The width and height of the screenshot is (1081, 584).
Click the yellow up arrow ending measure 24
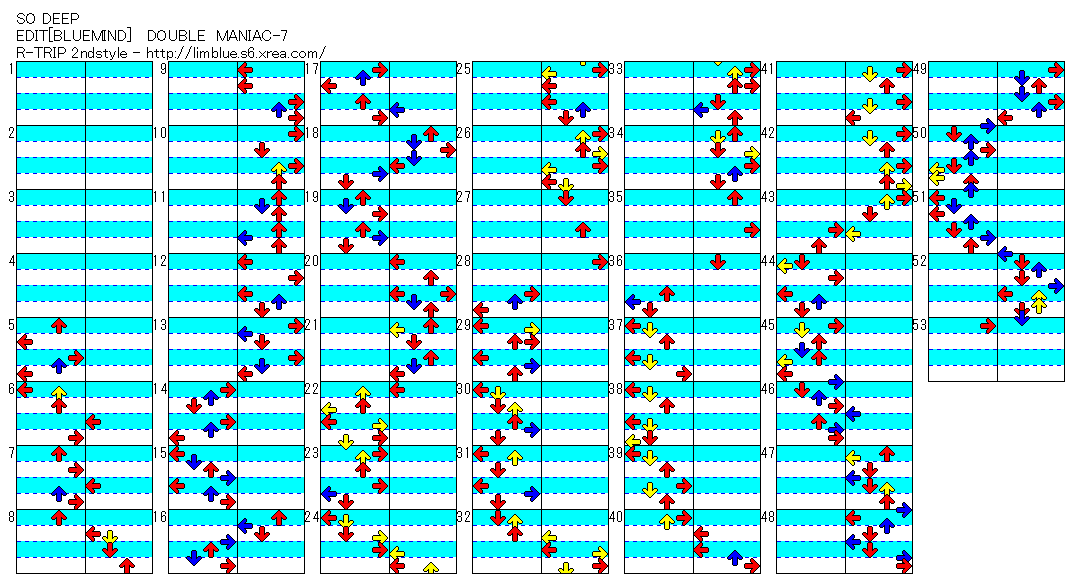point(431,568)
